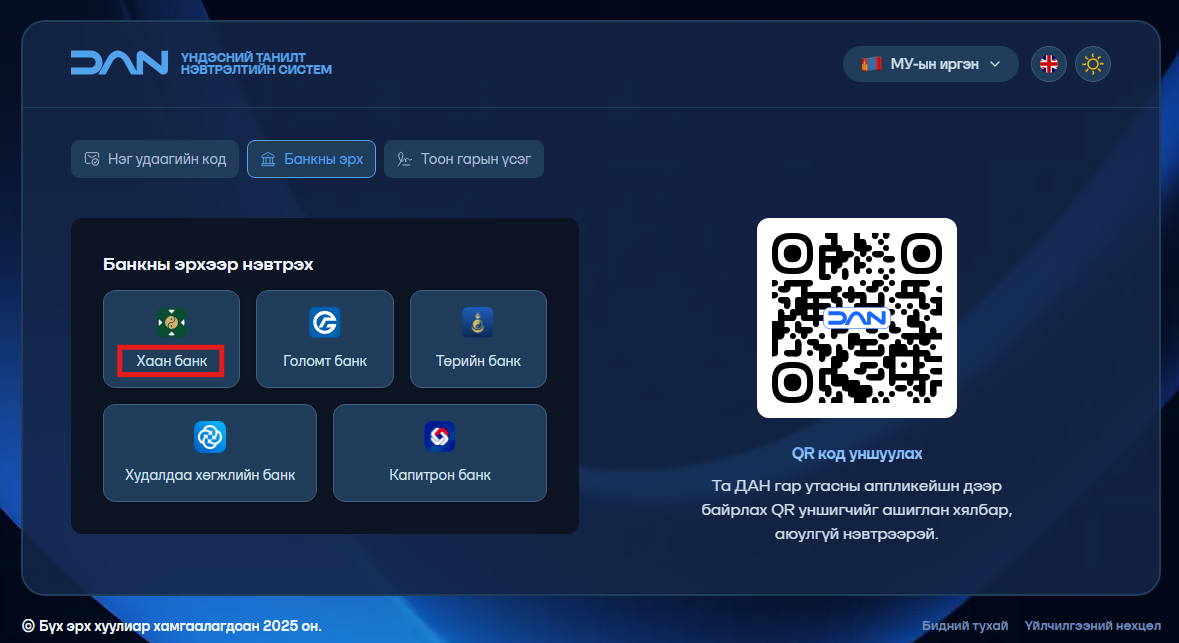Screen dimensions: 1179x643
Task: Log in with Капитрон банк
Action: click(x=440, y=453)
